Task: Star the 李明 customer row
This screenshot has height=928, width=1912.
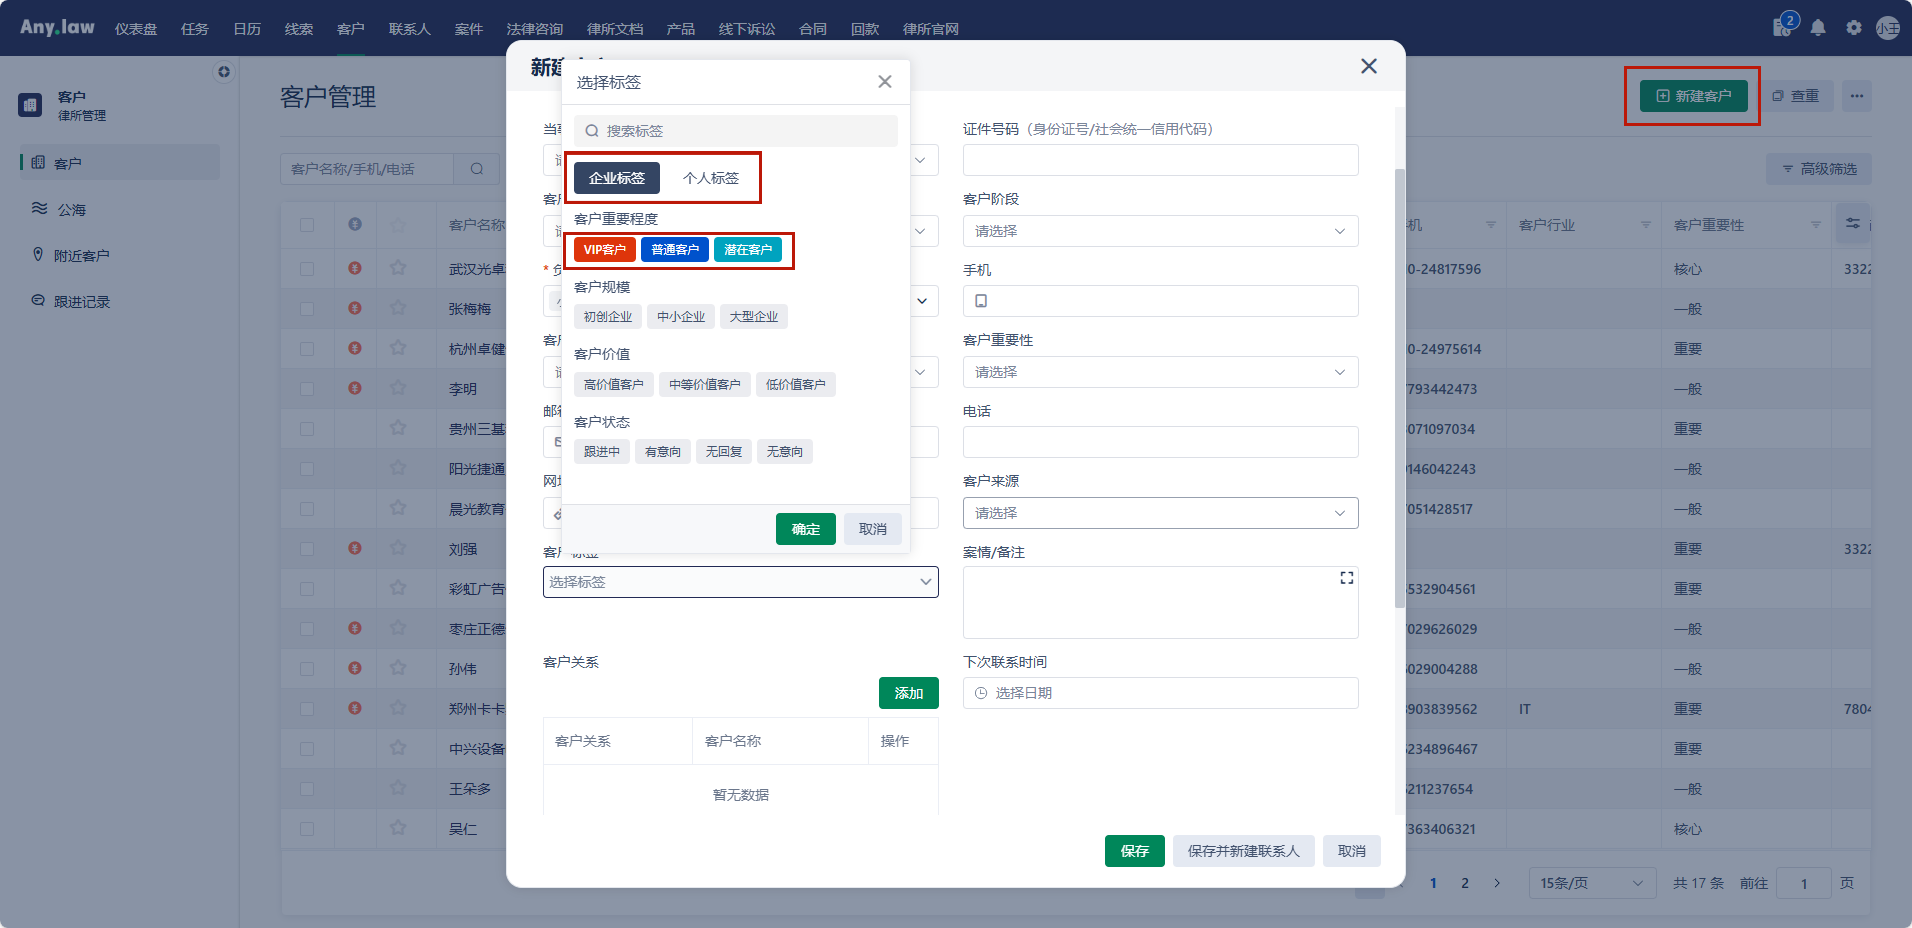Action: pos(398,388)
